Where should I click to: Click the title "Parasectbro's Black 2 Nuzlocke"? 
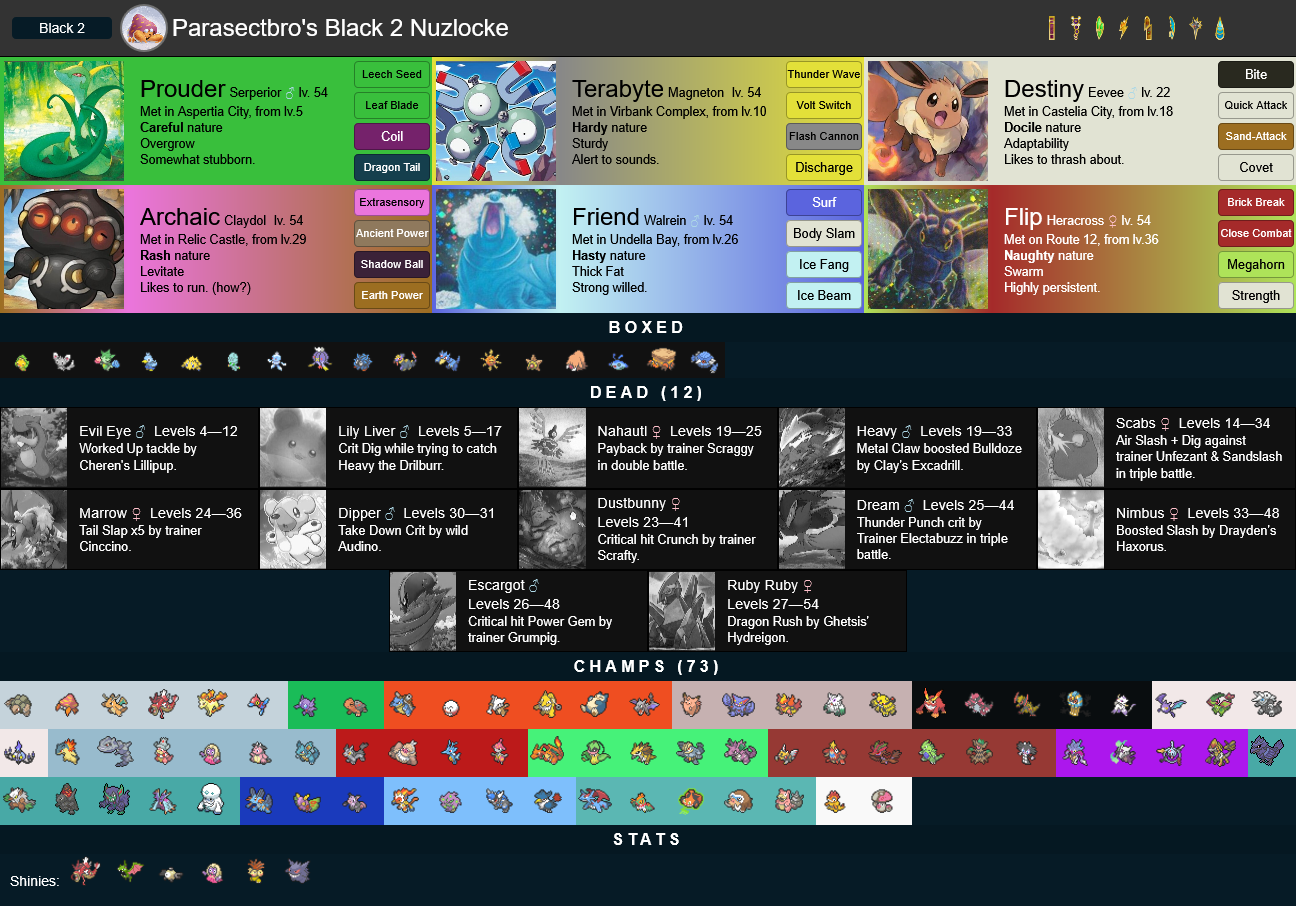click(340, 28)
